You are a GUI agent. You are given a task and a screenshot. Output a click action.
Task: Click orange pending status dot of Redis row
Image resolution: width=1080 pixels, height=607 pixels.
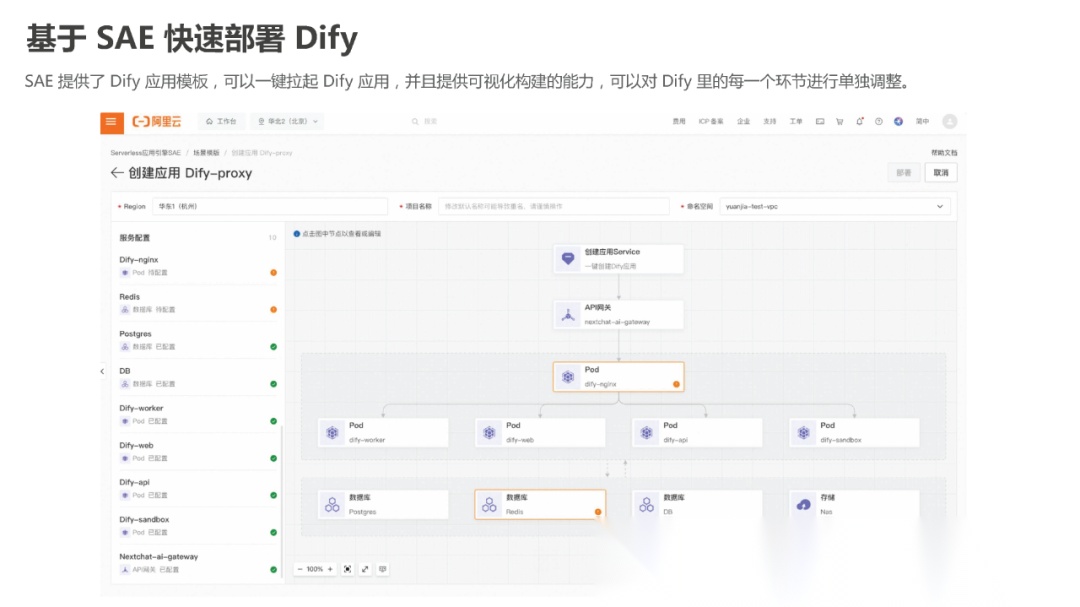click(273, 310)
